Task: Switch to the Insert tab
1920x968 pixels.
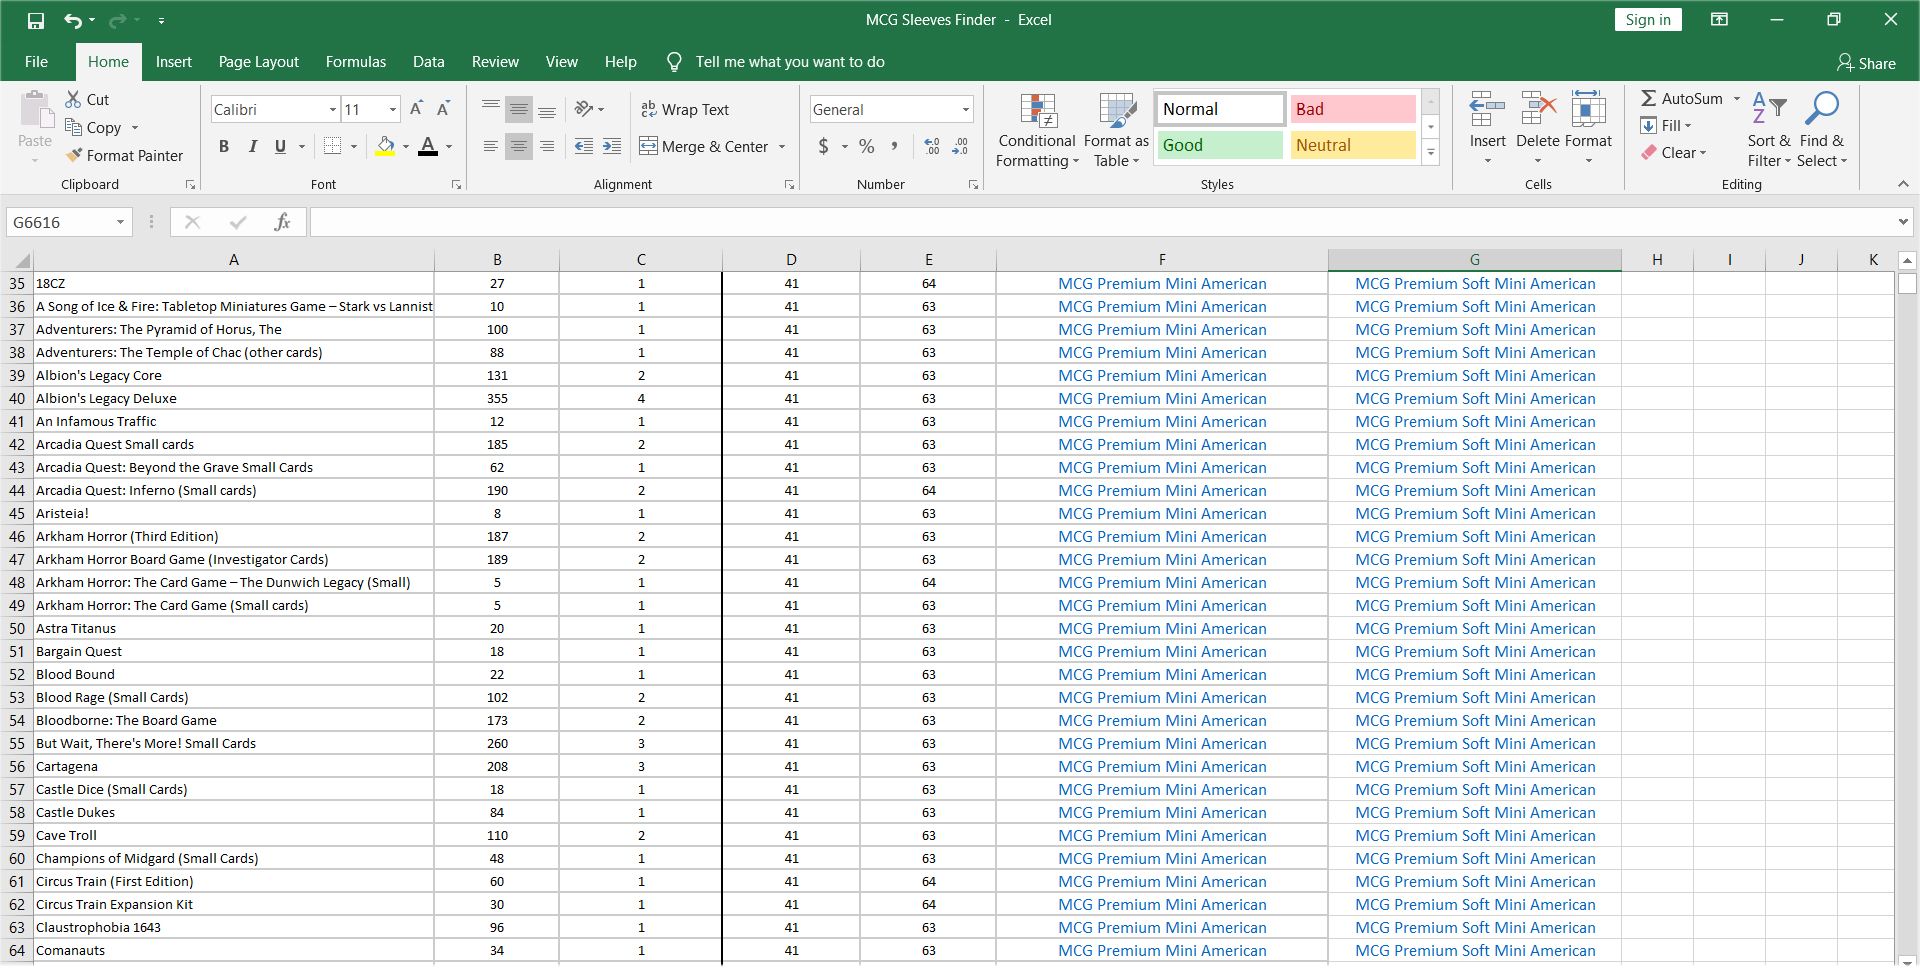Action: (173, 61)
